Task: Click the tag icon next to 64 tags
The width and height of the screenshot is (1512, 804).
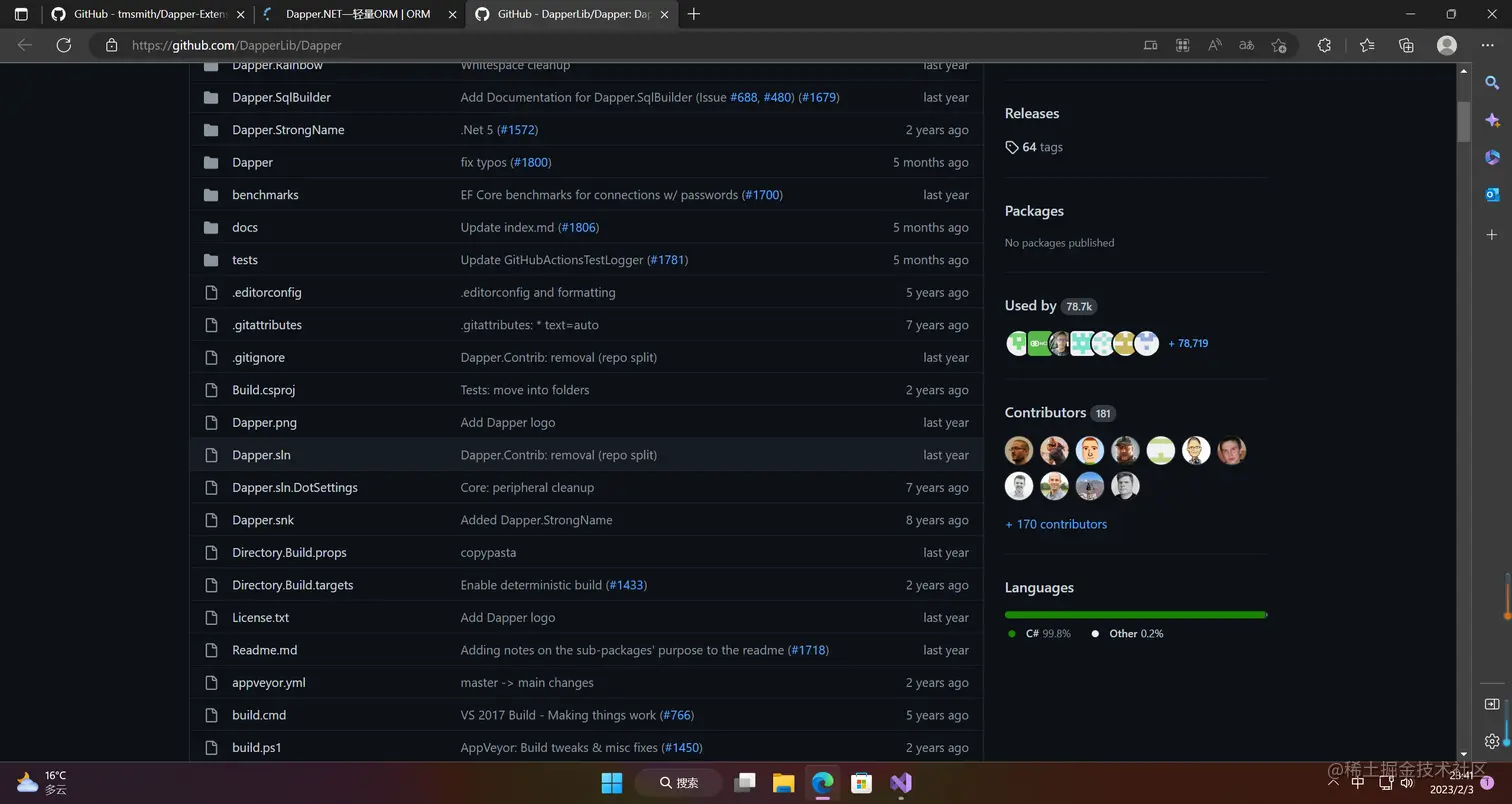Action: [x=1012, y=147]
